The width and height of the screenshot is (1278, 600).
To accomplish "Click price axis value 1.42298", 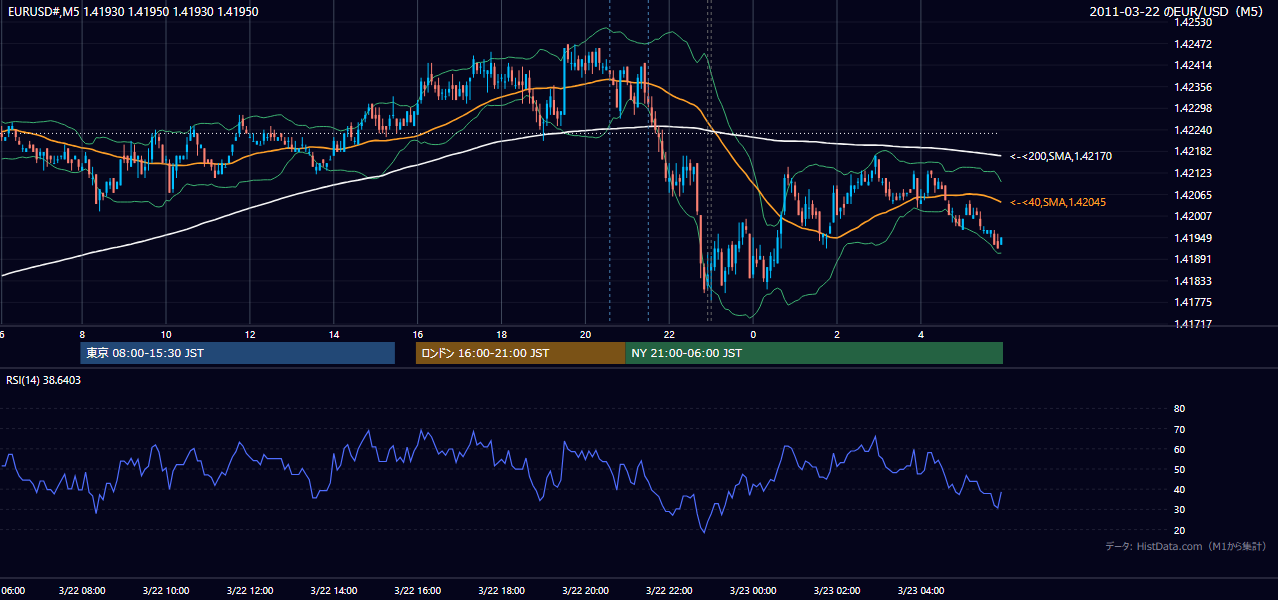I will point(1194,108).
